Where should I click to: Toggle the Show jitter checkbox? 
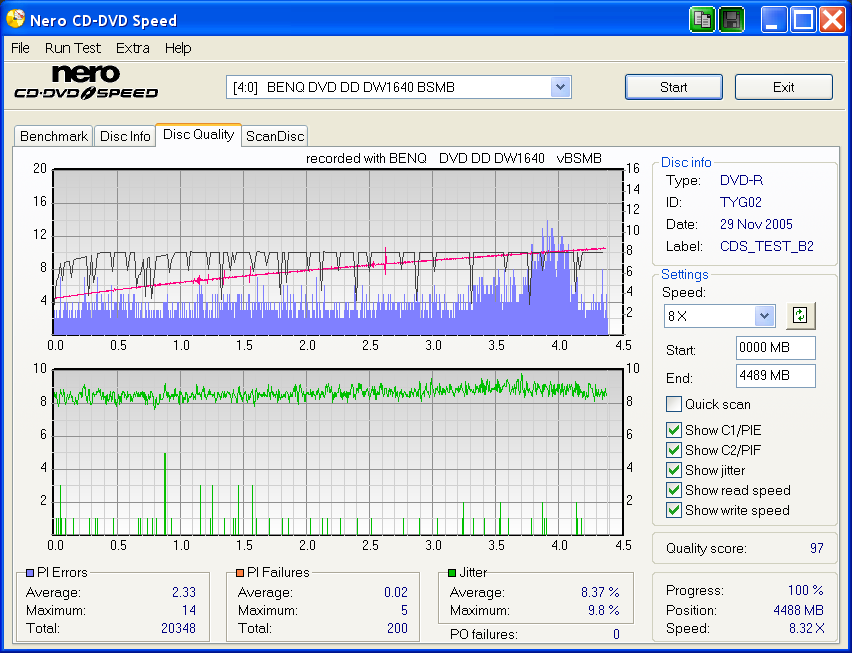pyautogui.click(x=674, y=470)
